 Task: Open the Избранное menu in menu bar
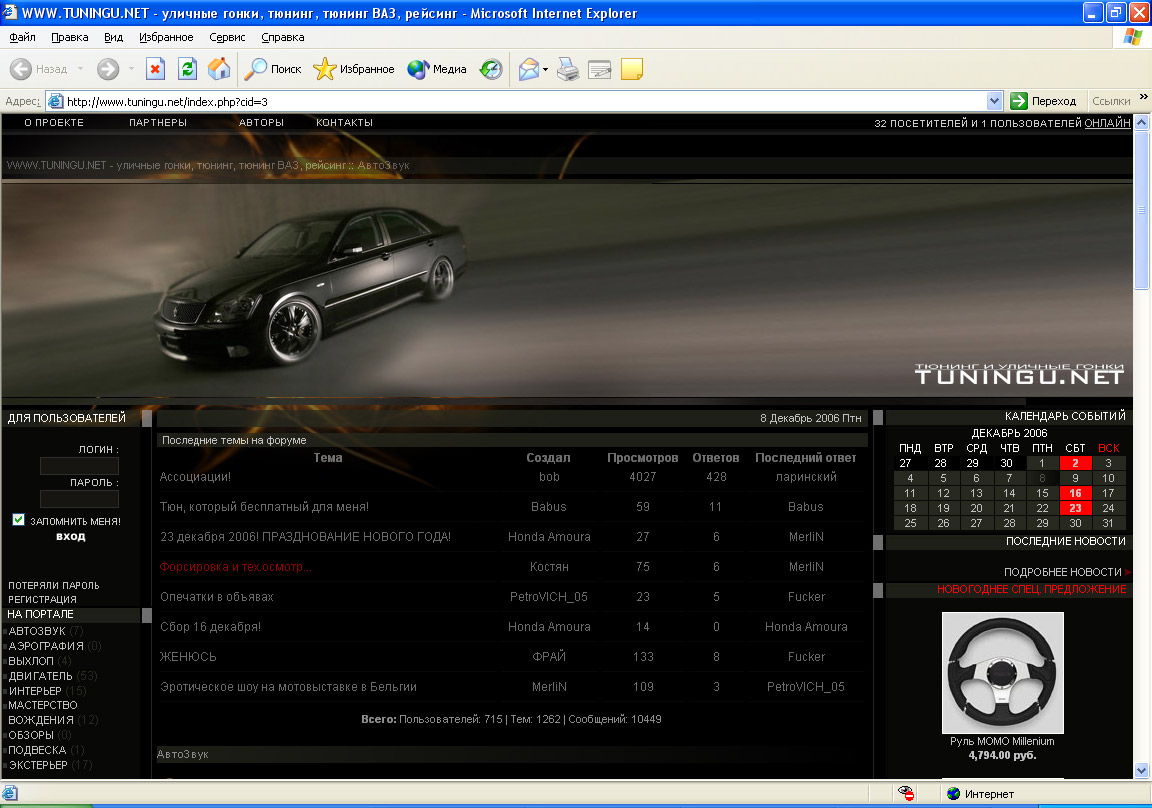166,37
